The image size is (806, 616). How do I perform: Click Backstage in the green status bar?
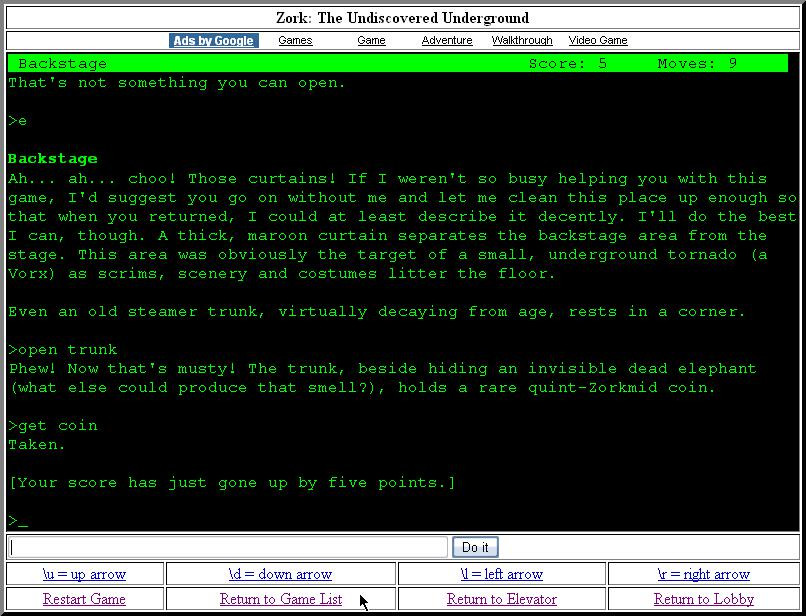tap(62, 63)
